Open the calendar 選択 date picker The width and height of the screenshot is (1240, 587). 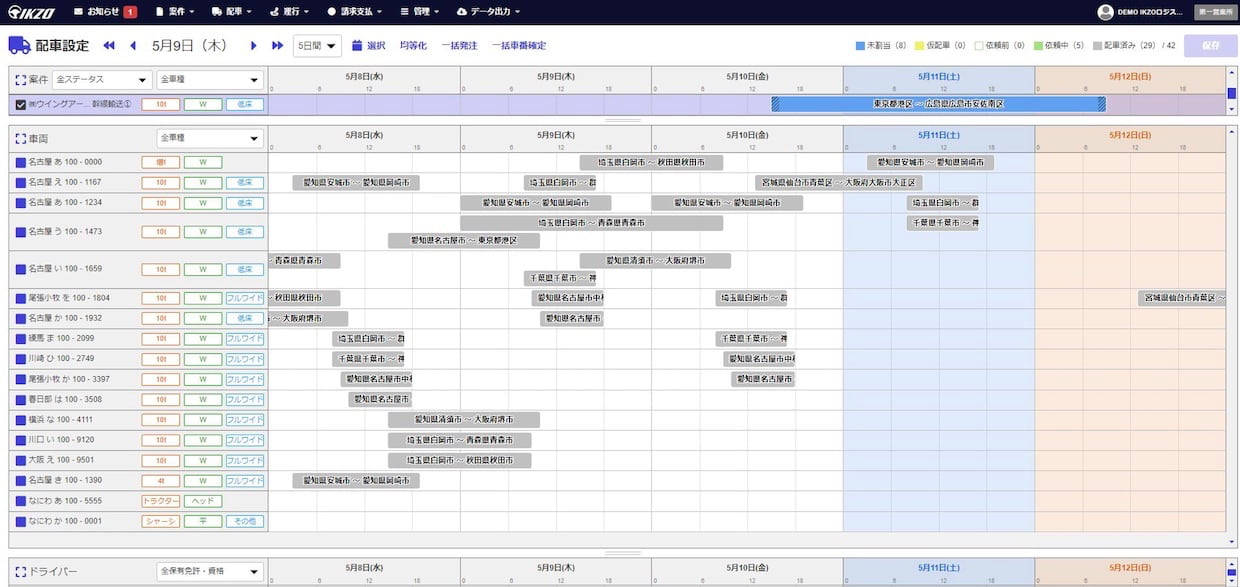pos(368,46)
